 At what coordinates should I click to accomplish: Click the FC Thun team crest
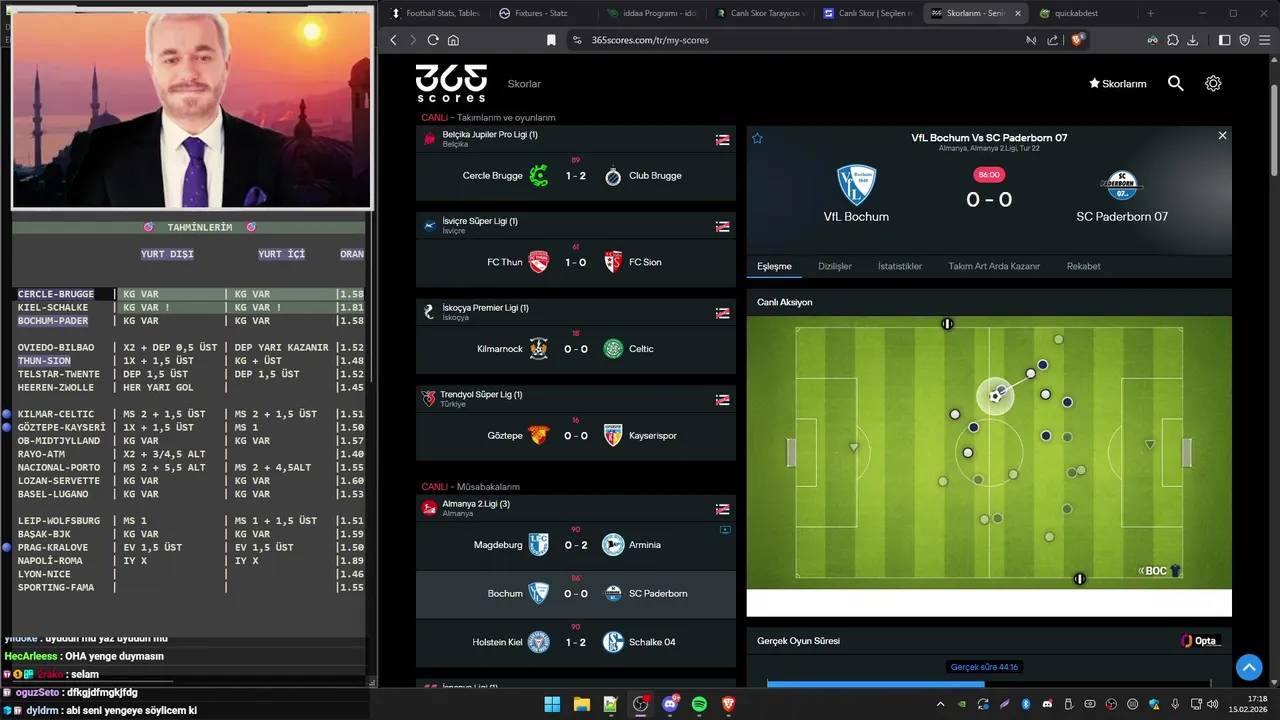(539, 262)
